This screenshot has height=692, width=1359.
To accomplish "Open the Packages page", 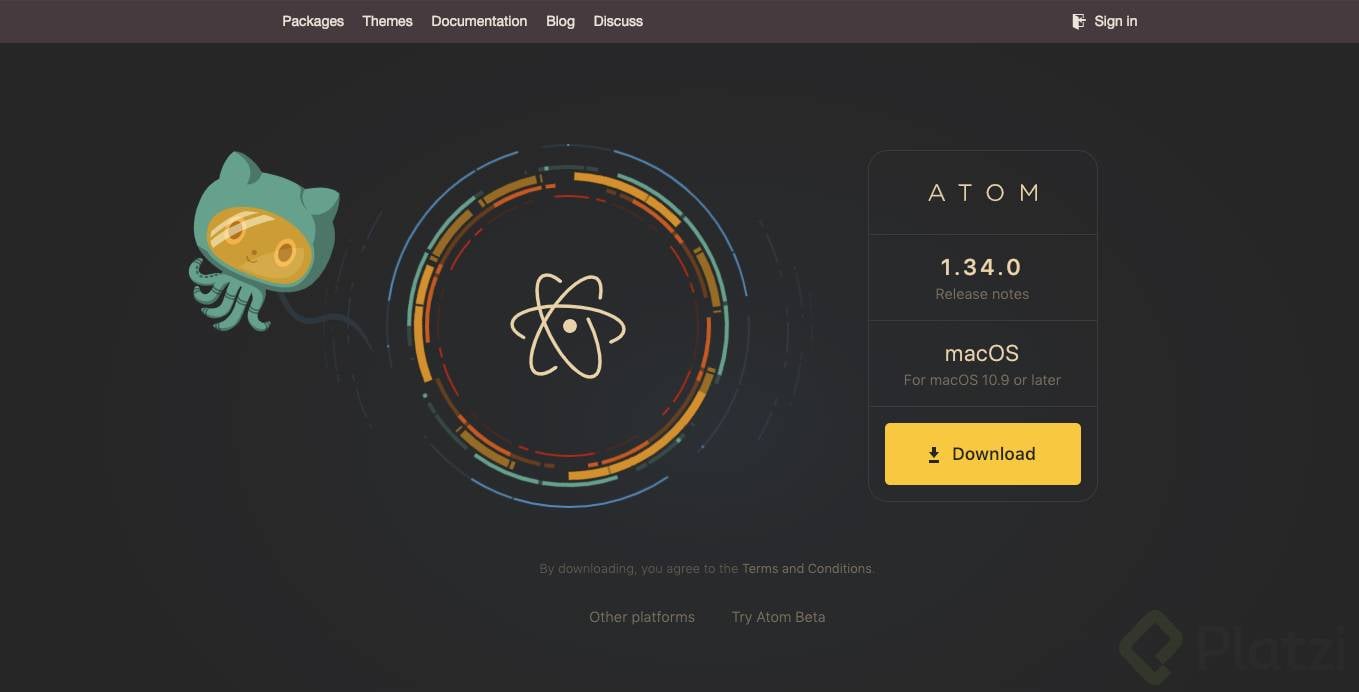I will tap(313, 21).
